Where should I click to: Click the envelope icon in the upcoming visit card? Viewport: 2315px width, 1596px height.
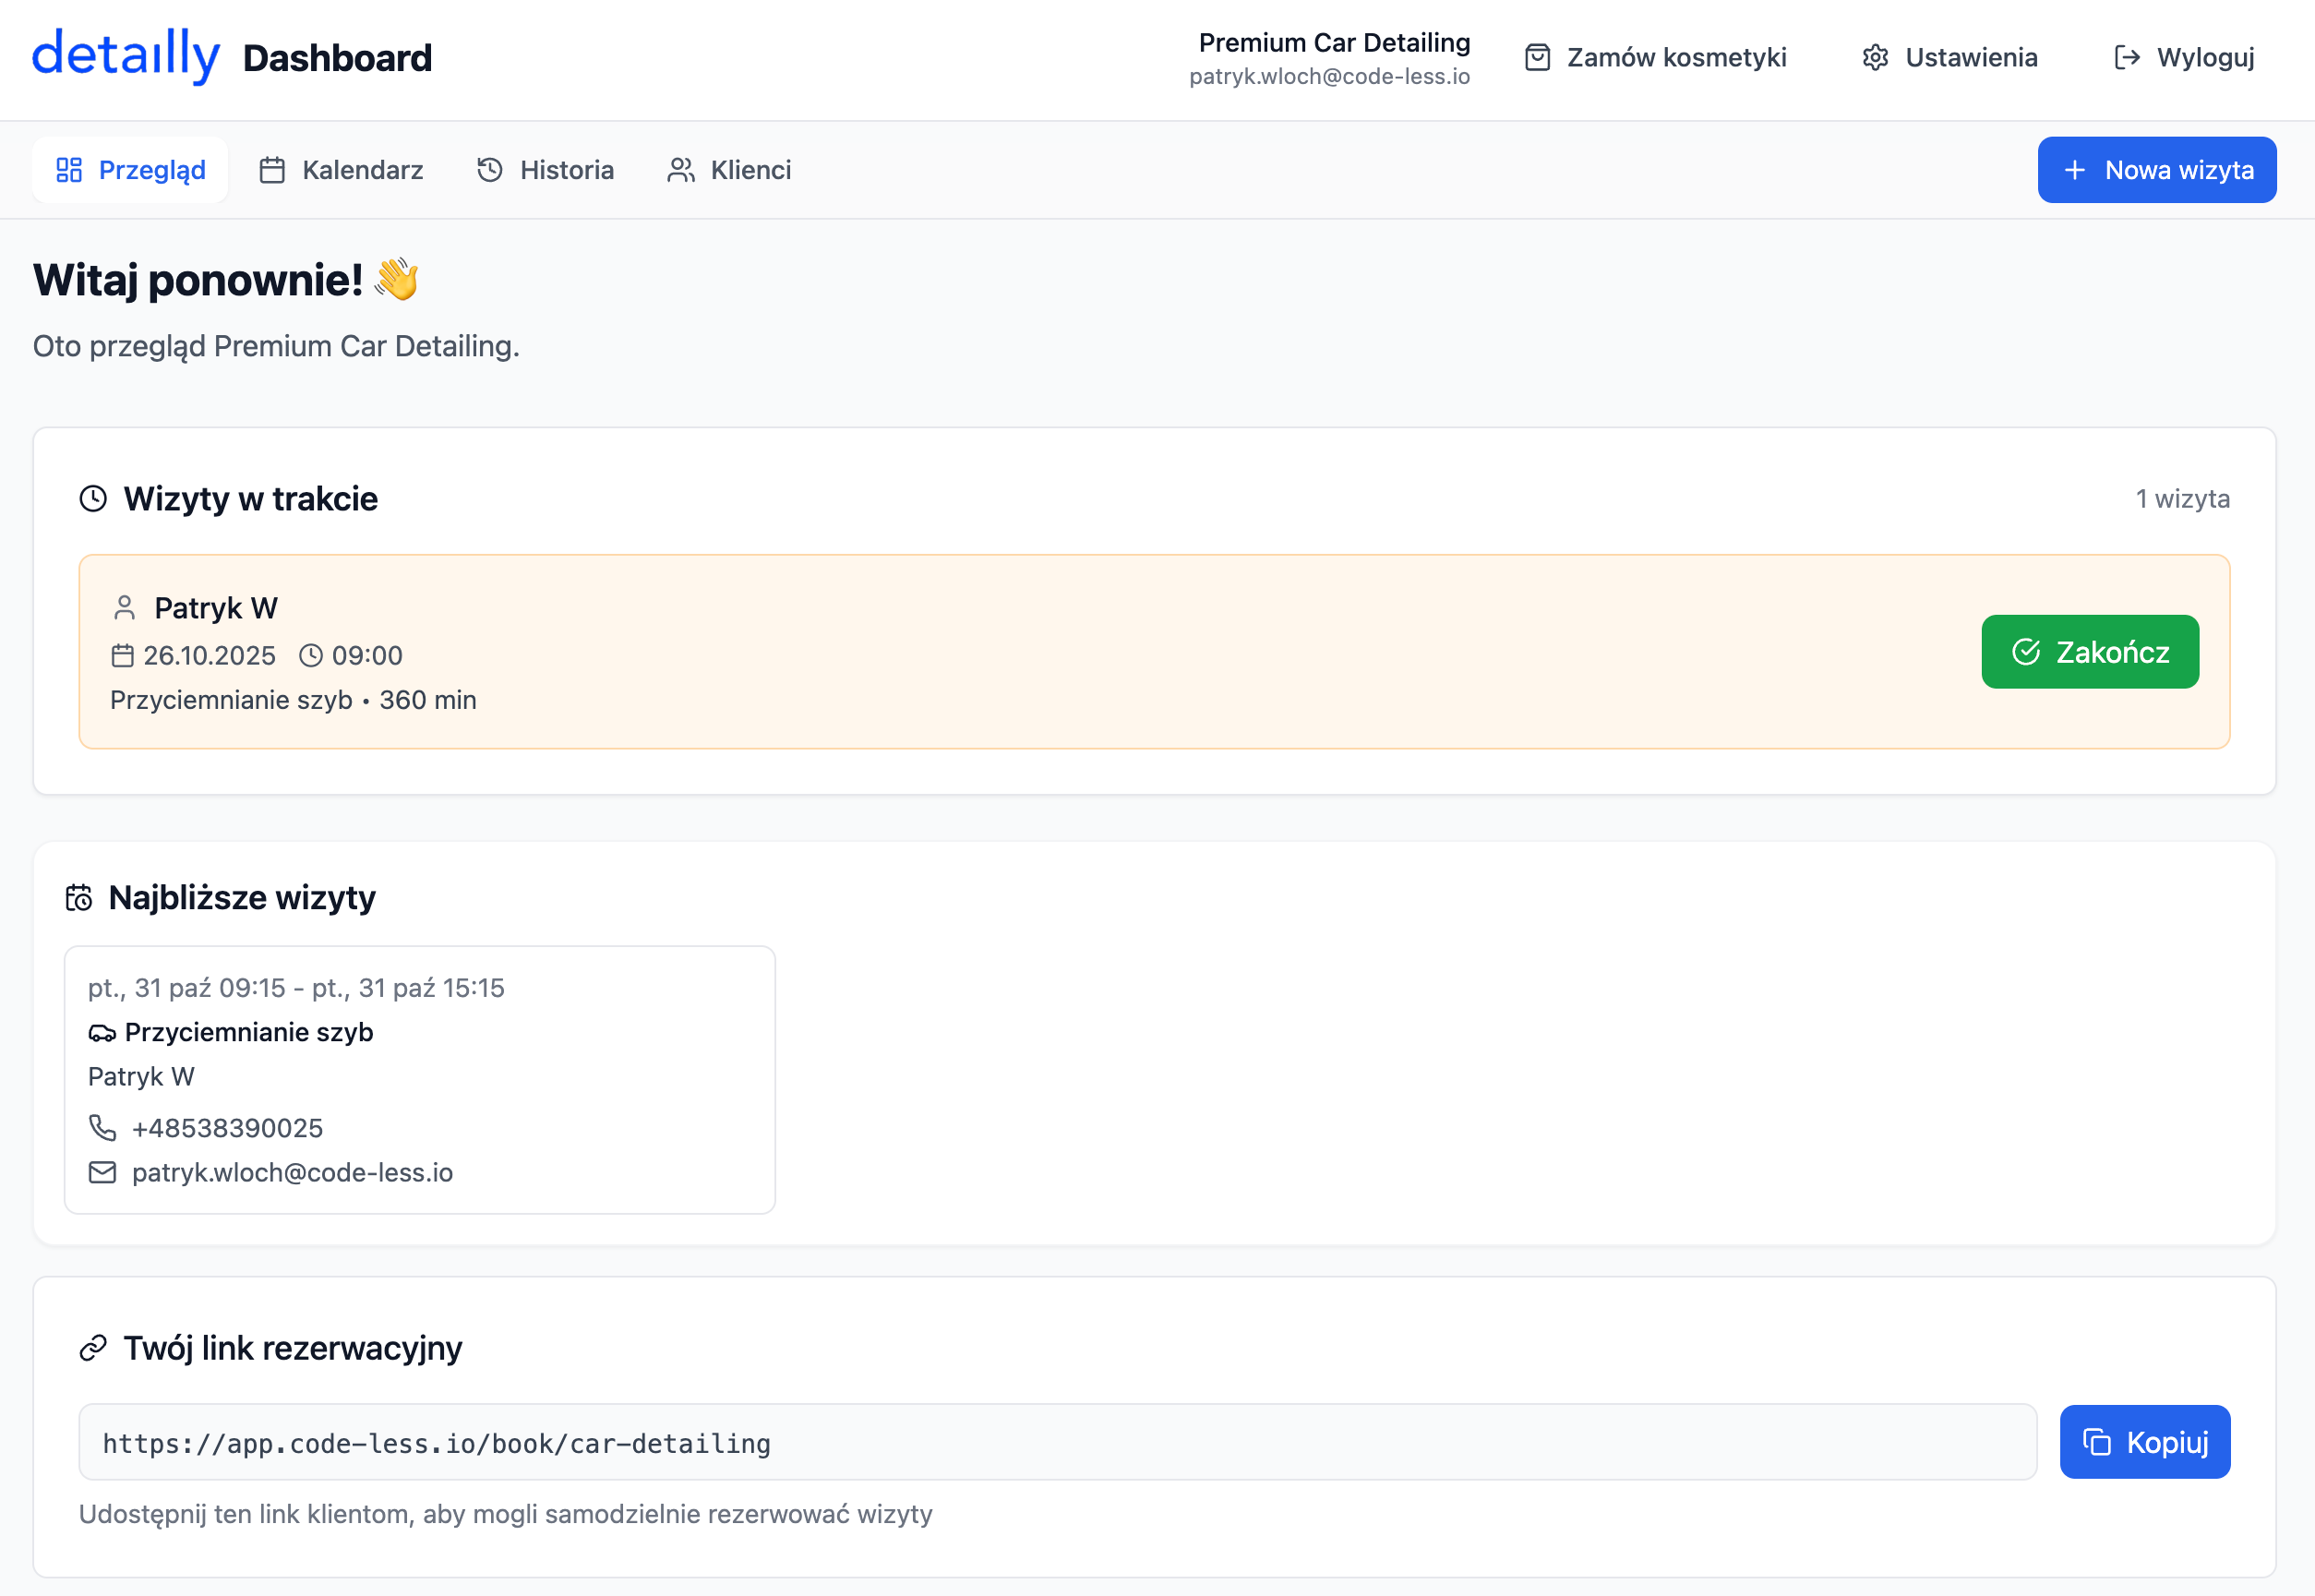(x=102, y=1172)
